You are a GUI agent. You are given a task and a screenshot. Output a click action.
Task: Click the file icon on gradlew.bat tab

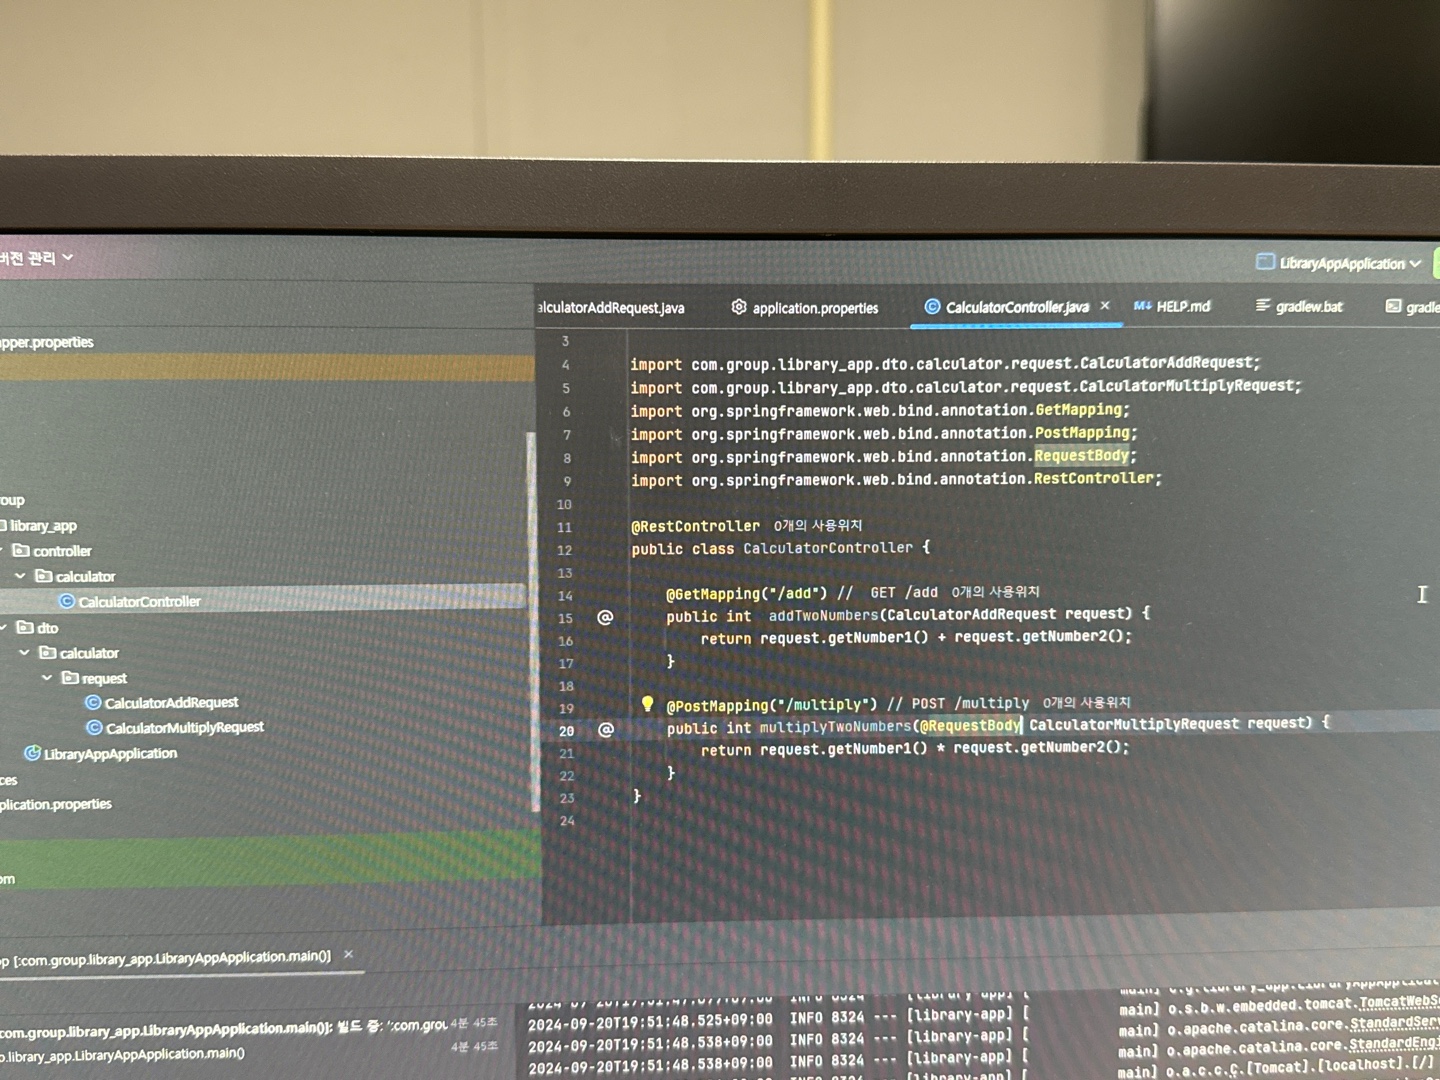1263,305
